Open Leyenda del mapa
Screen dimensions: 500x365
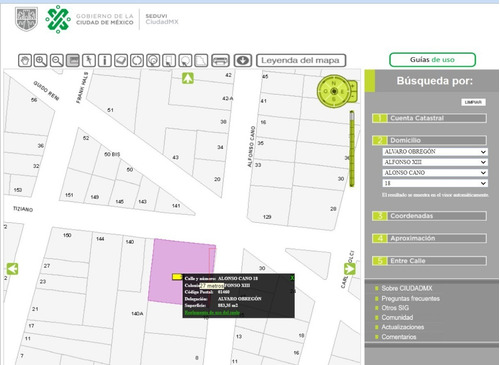301,61
